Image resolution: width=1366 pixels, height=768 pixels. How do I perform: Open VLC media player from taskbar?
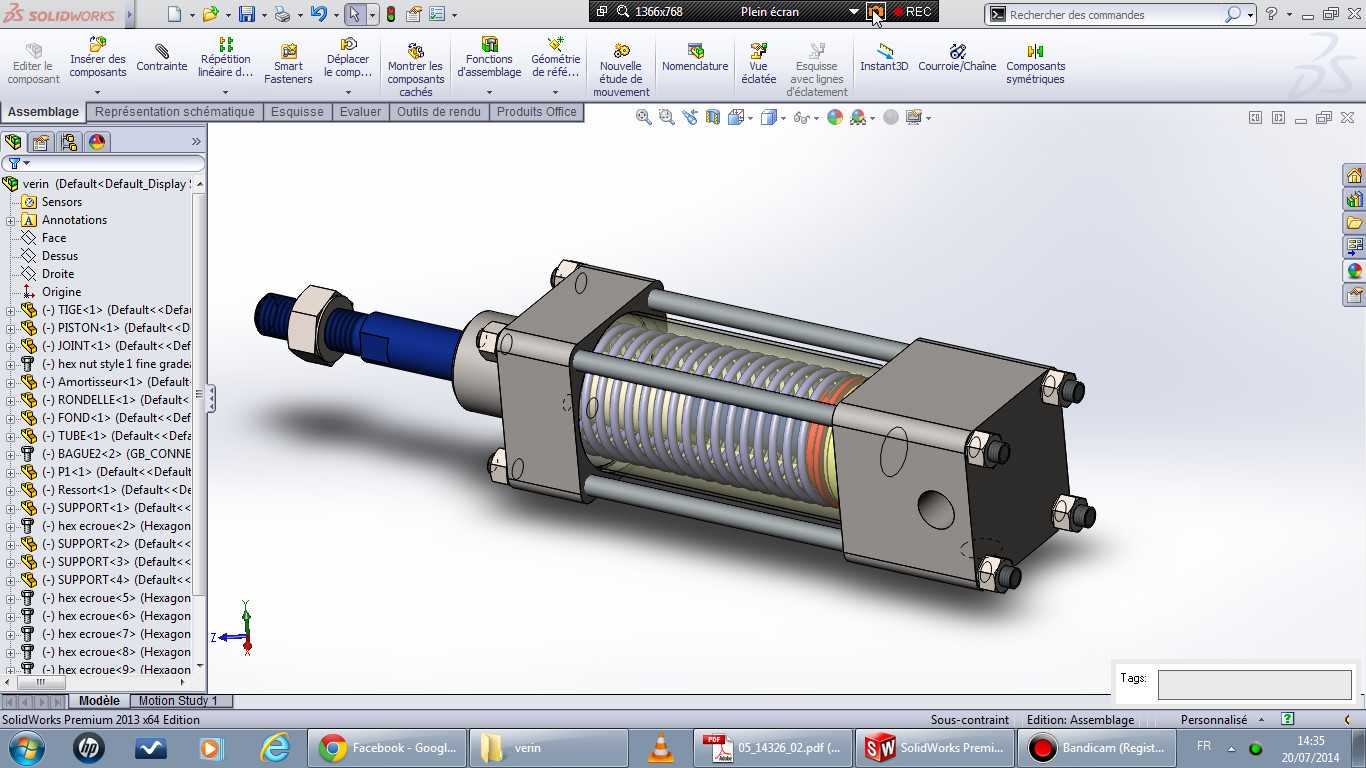click(x=661, y=748)
